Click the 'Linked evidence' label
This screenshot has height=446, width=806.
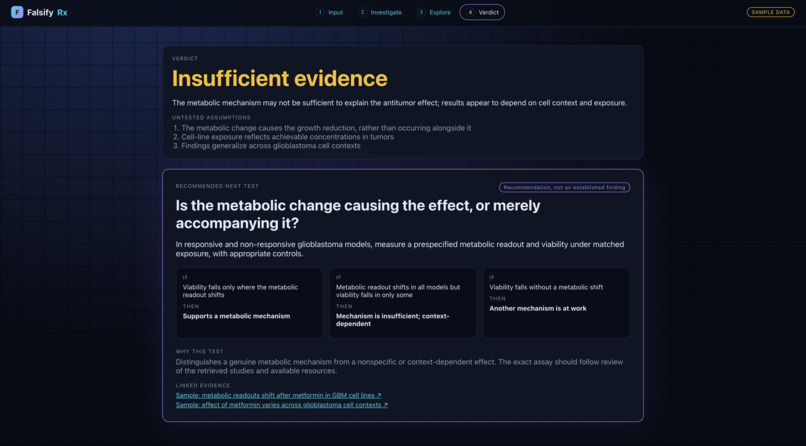tap(203, 385)
